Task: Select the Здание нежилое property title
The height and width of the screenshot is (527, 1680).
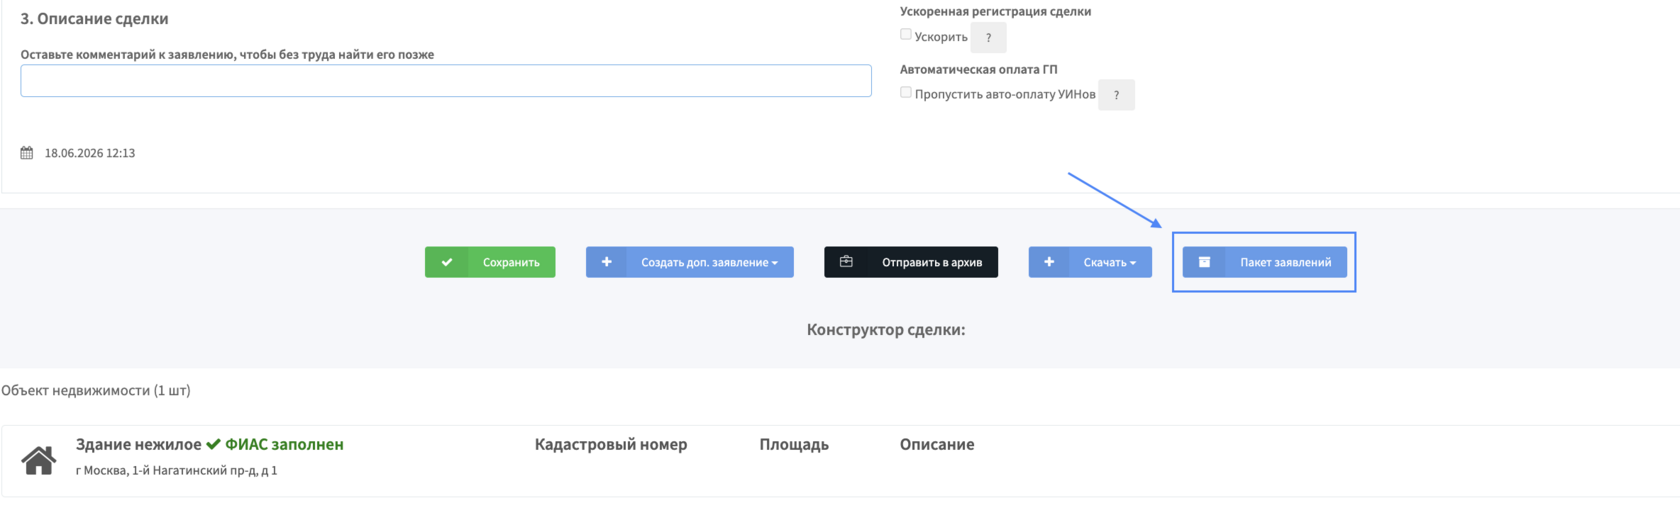Action: point(139,444)
